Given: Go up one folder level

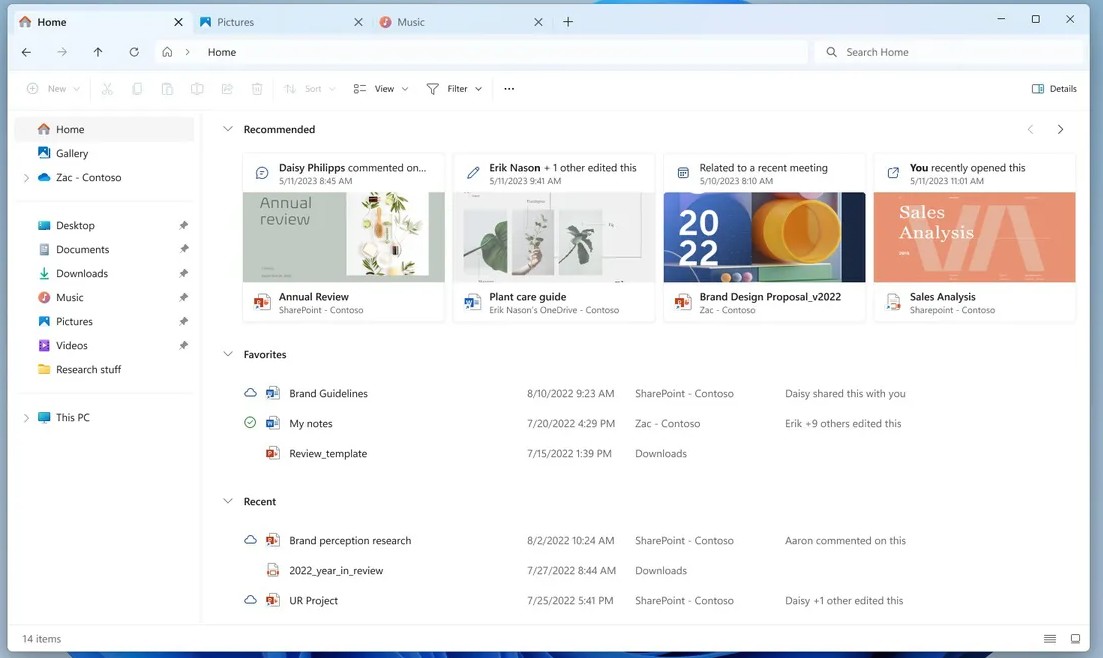Looking at the screenshot, I should [98, 52].
